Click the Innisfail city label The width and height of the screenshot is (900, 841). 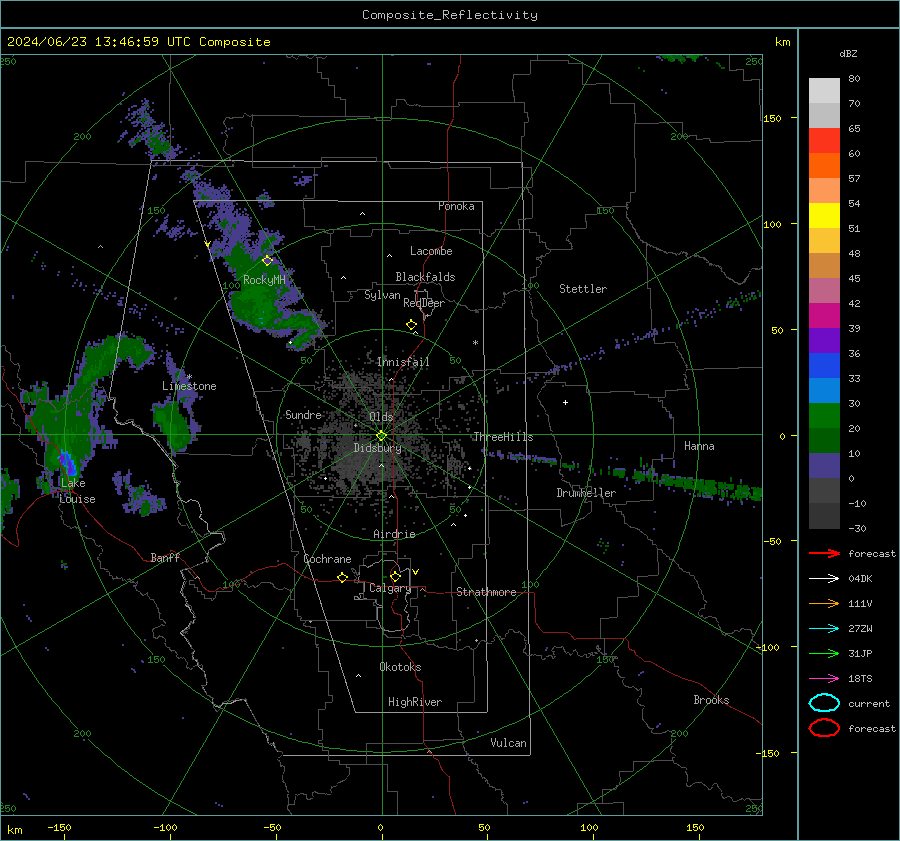[x=403, y=362]
